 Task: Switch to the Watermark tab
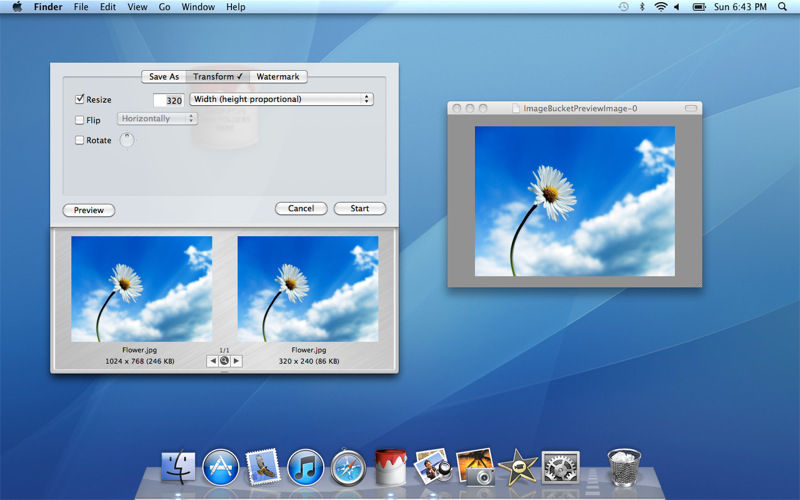tap(278, 77)
